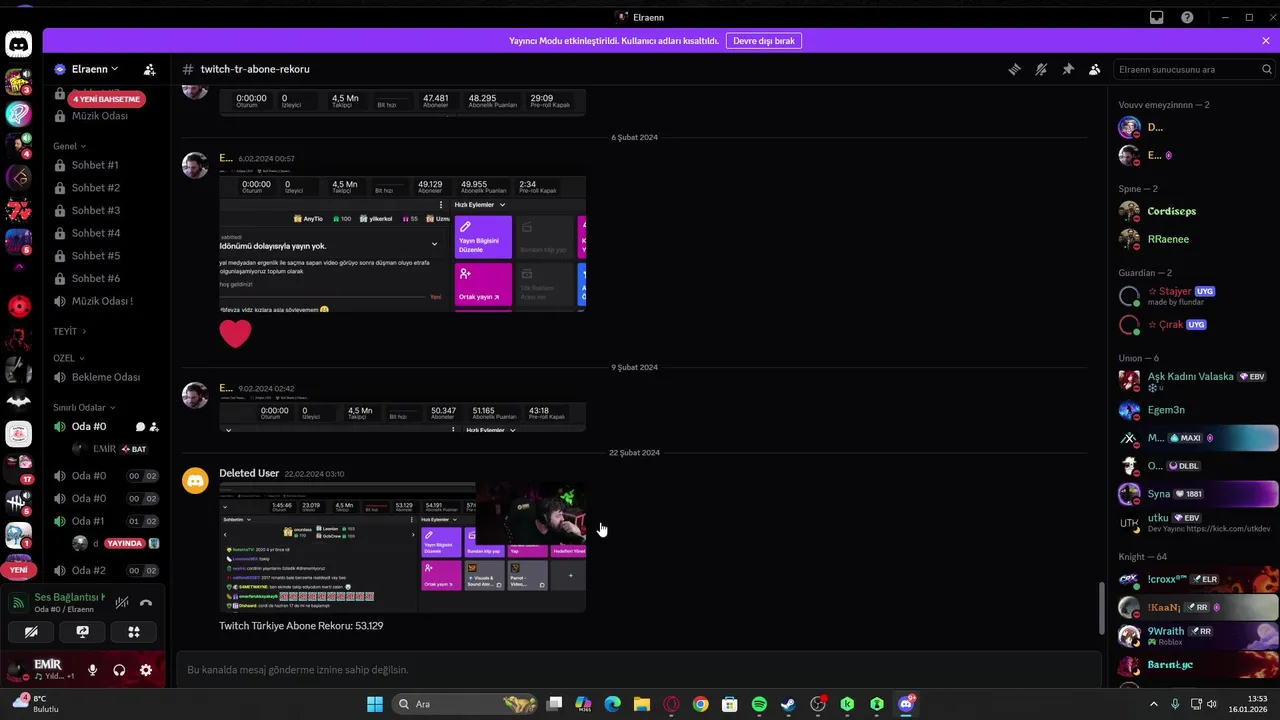Image resolution: width=1280 pixels, height=720 pixels.
Task: Toggle deafen headphones icon
Action: [119, 670]
